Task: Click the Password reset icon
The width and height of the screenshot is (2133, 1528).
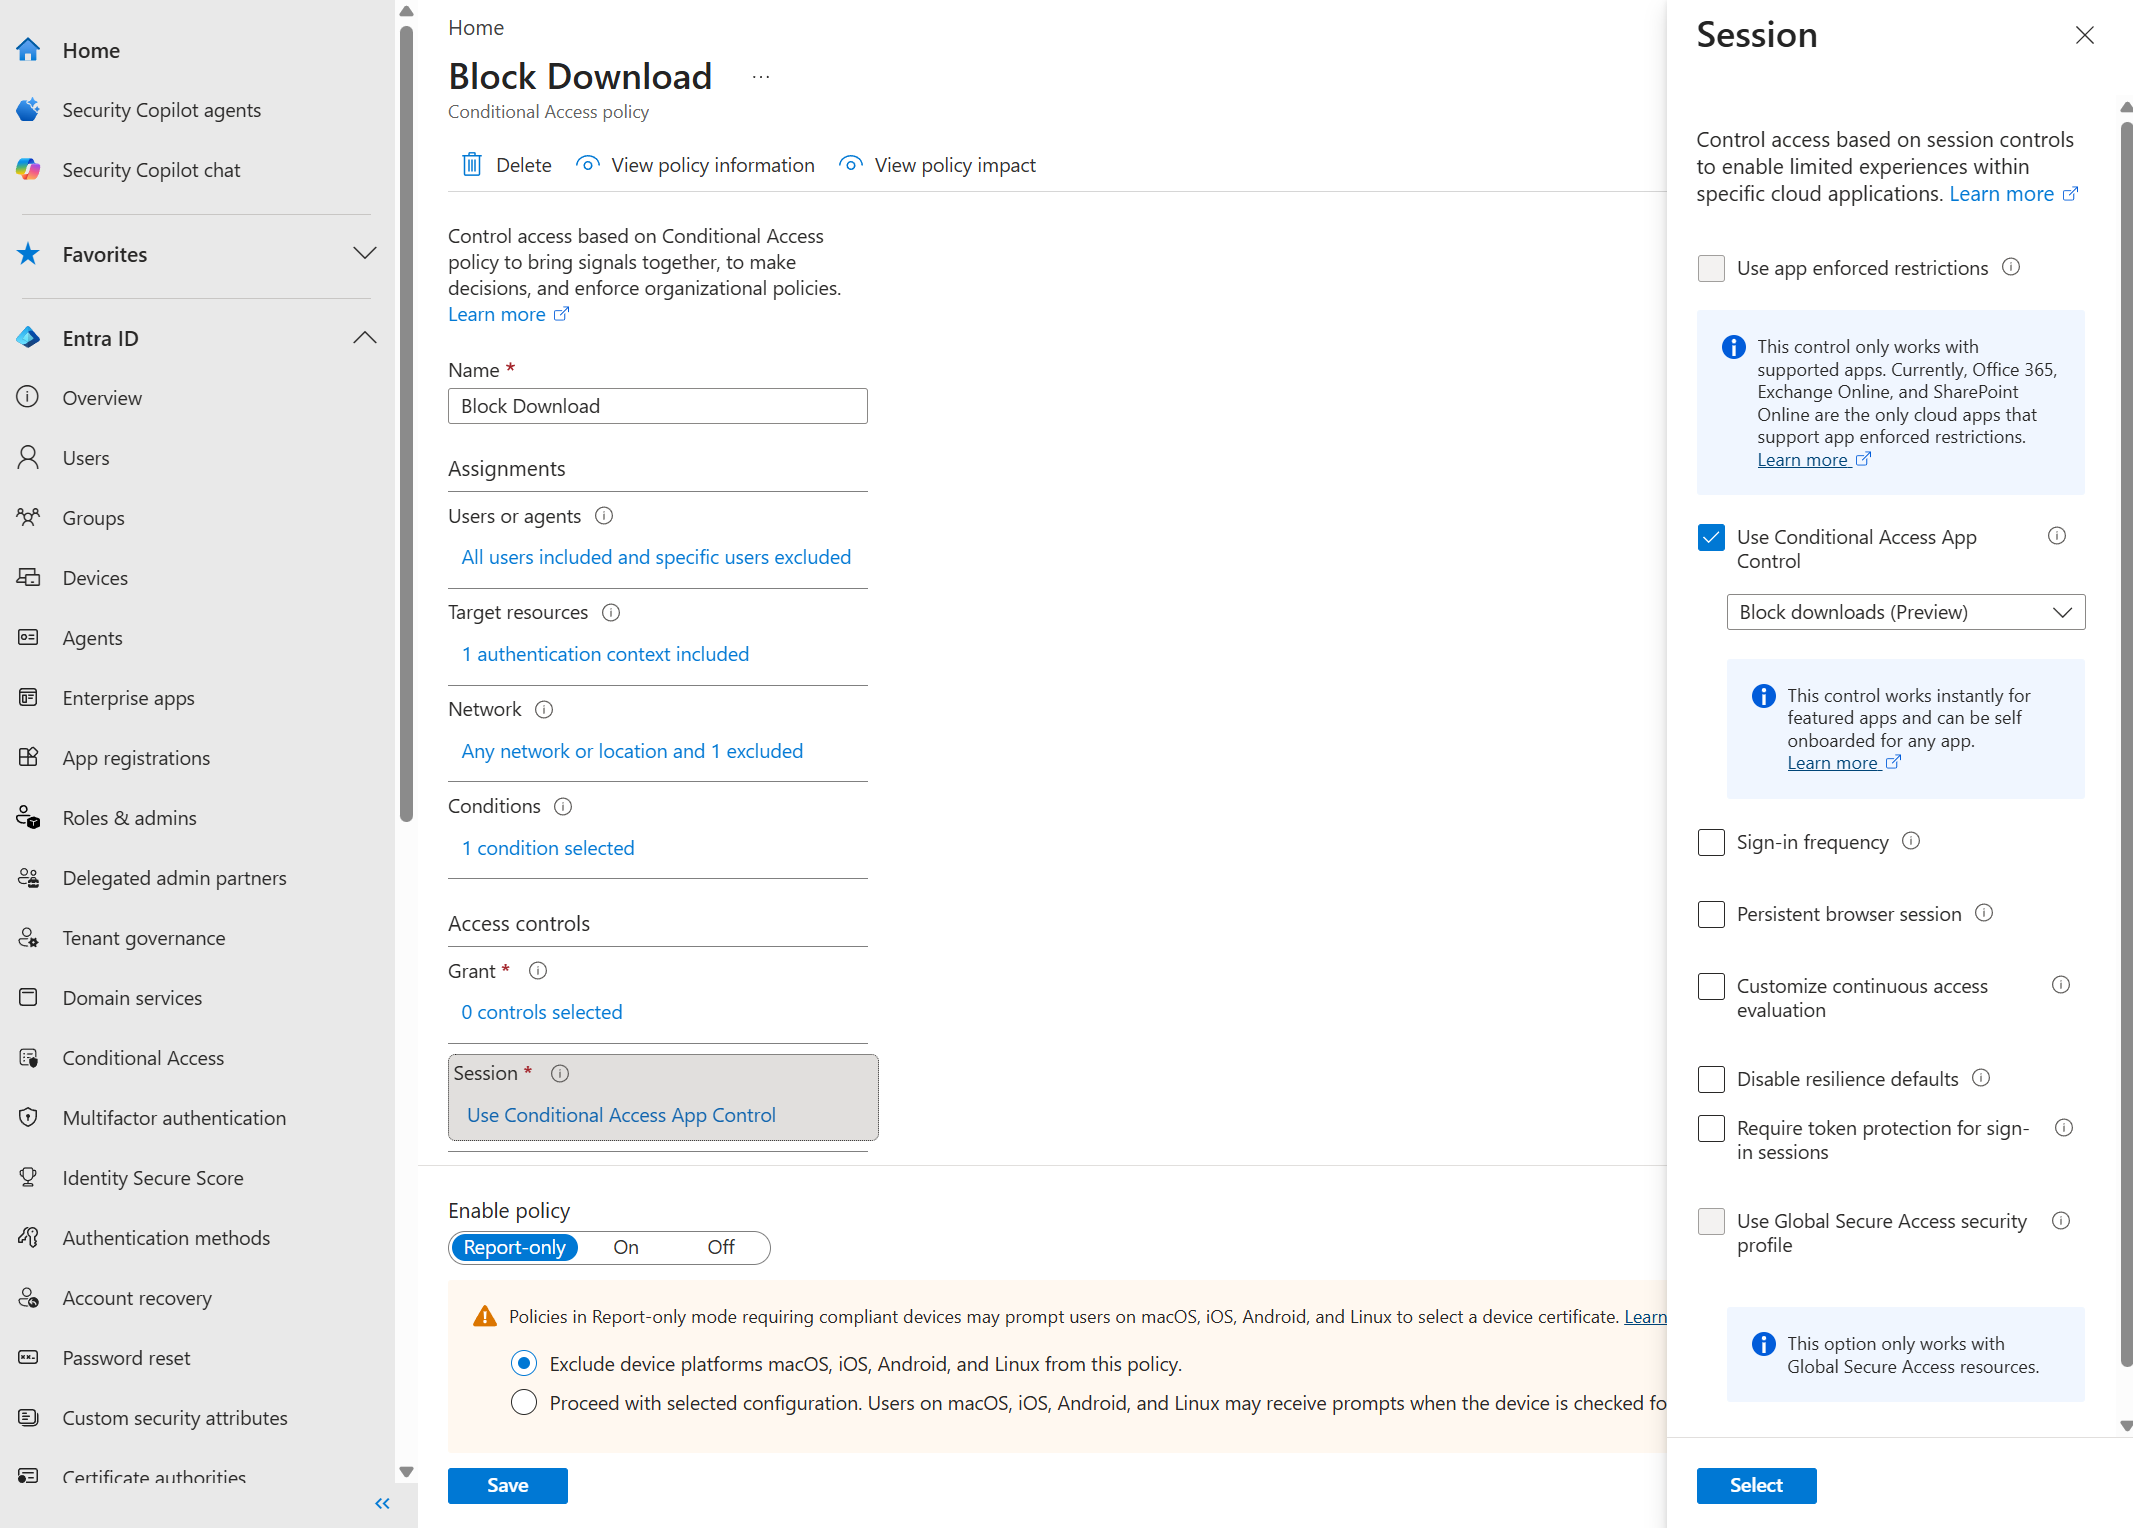Action: tap(28, 1358)
